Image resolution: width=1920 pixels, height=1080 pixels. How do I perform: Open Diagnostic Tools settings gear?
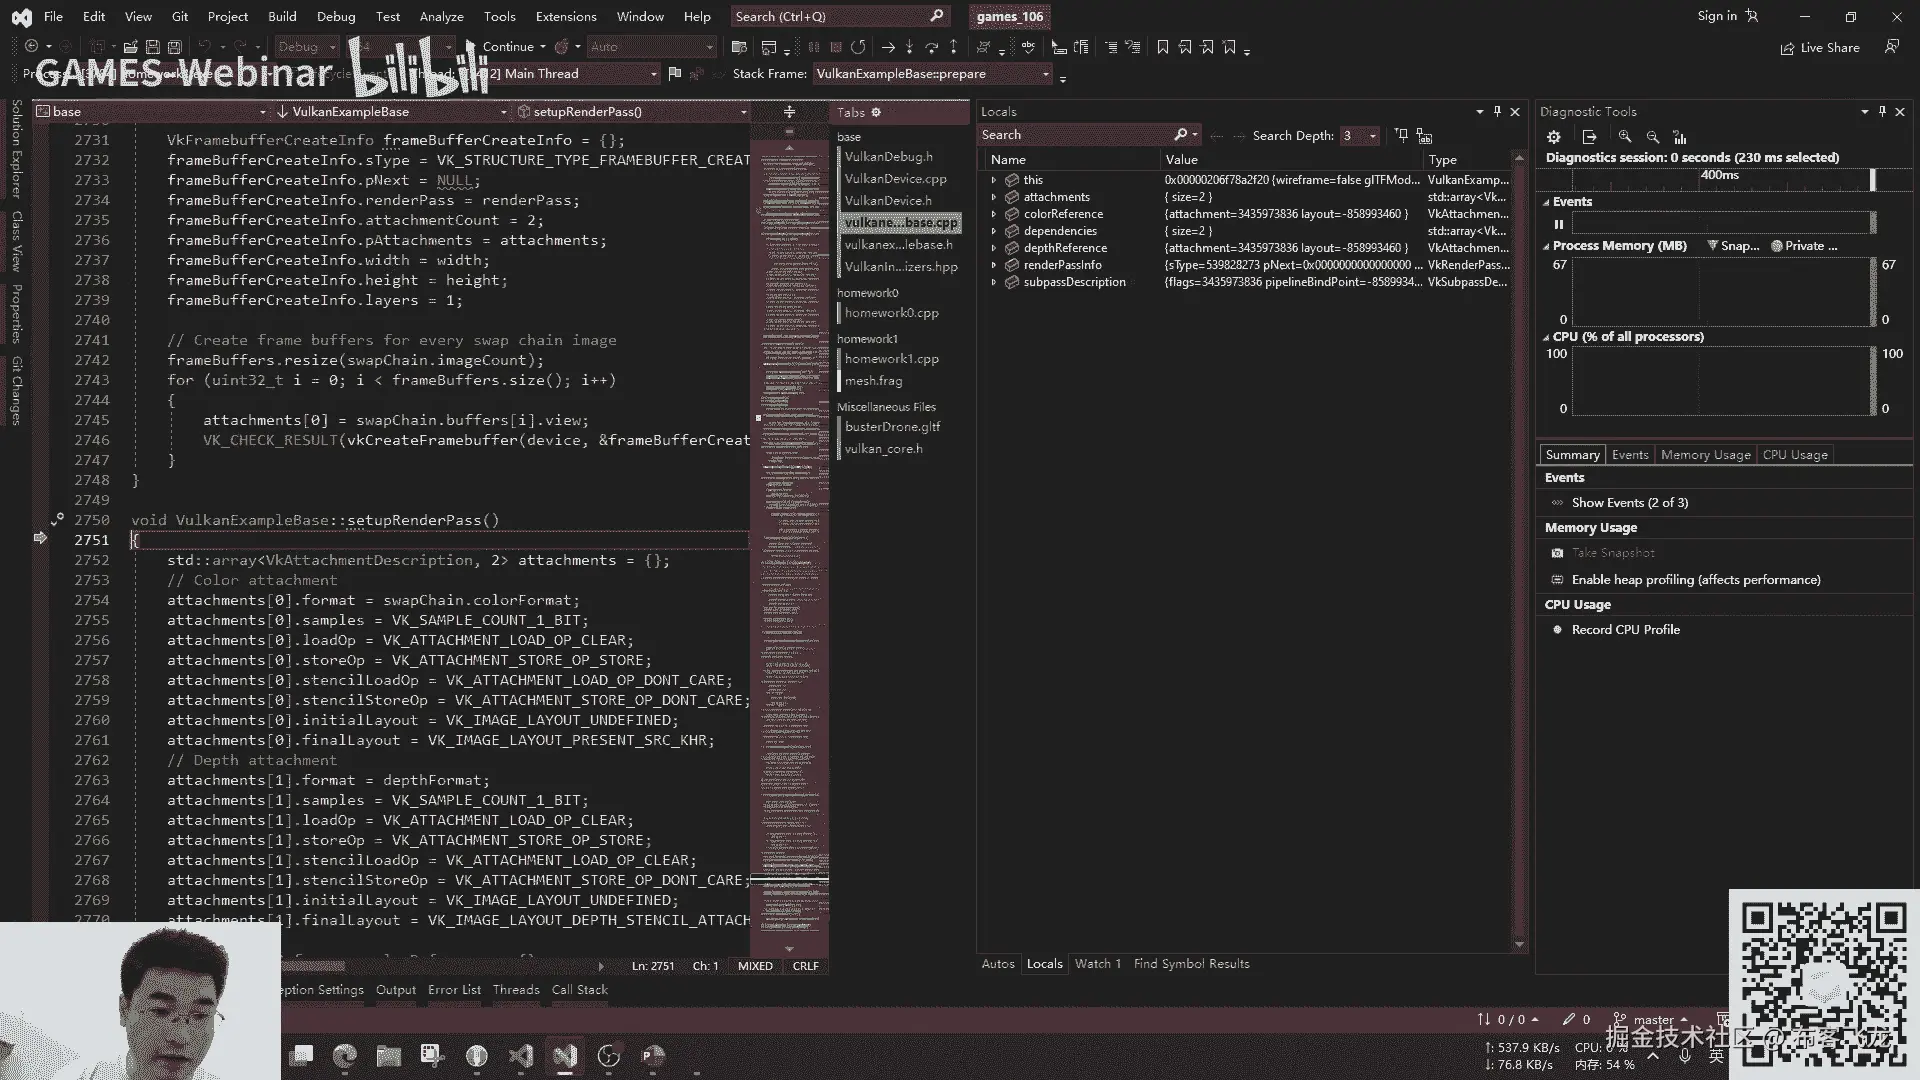click(x=1553, y=137)
